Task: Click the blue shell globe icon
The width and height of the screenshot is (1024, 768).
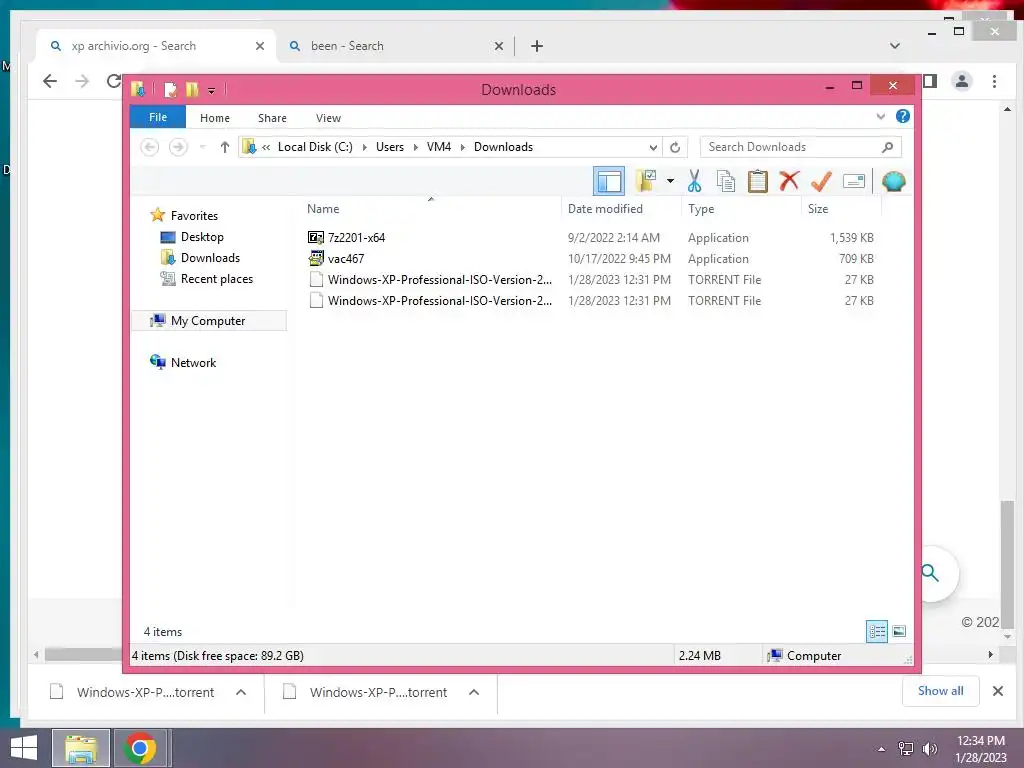Action: pos(893,181)
